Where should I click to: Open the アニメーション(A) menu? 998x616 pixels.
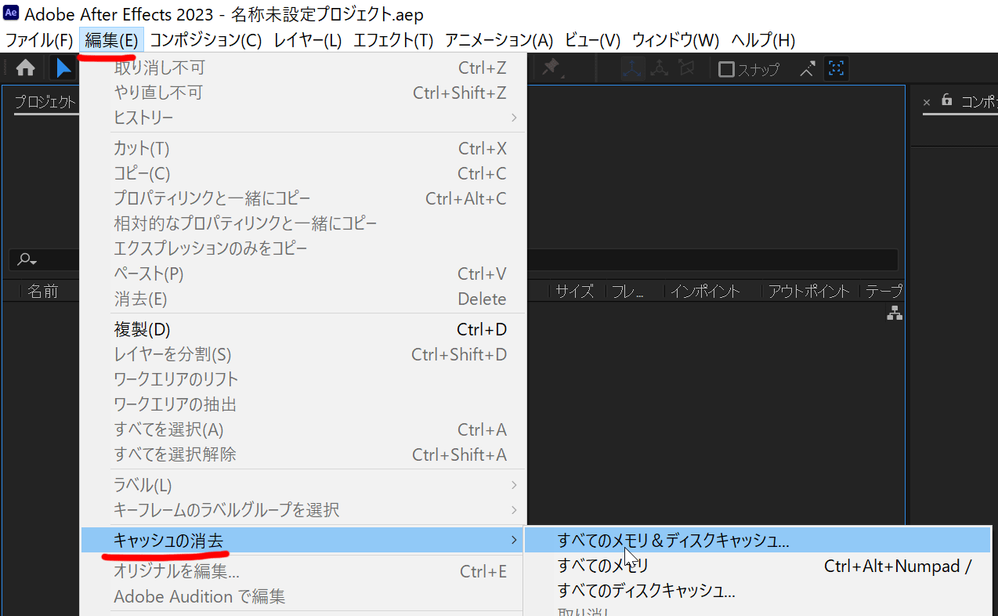tap(498, 40)
